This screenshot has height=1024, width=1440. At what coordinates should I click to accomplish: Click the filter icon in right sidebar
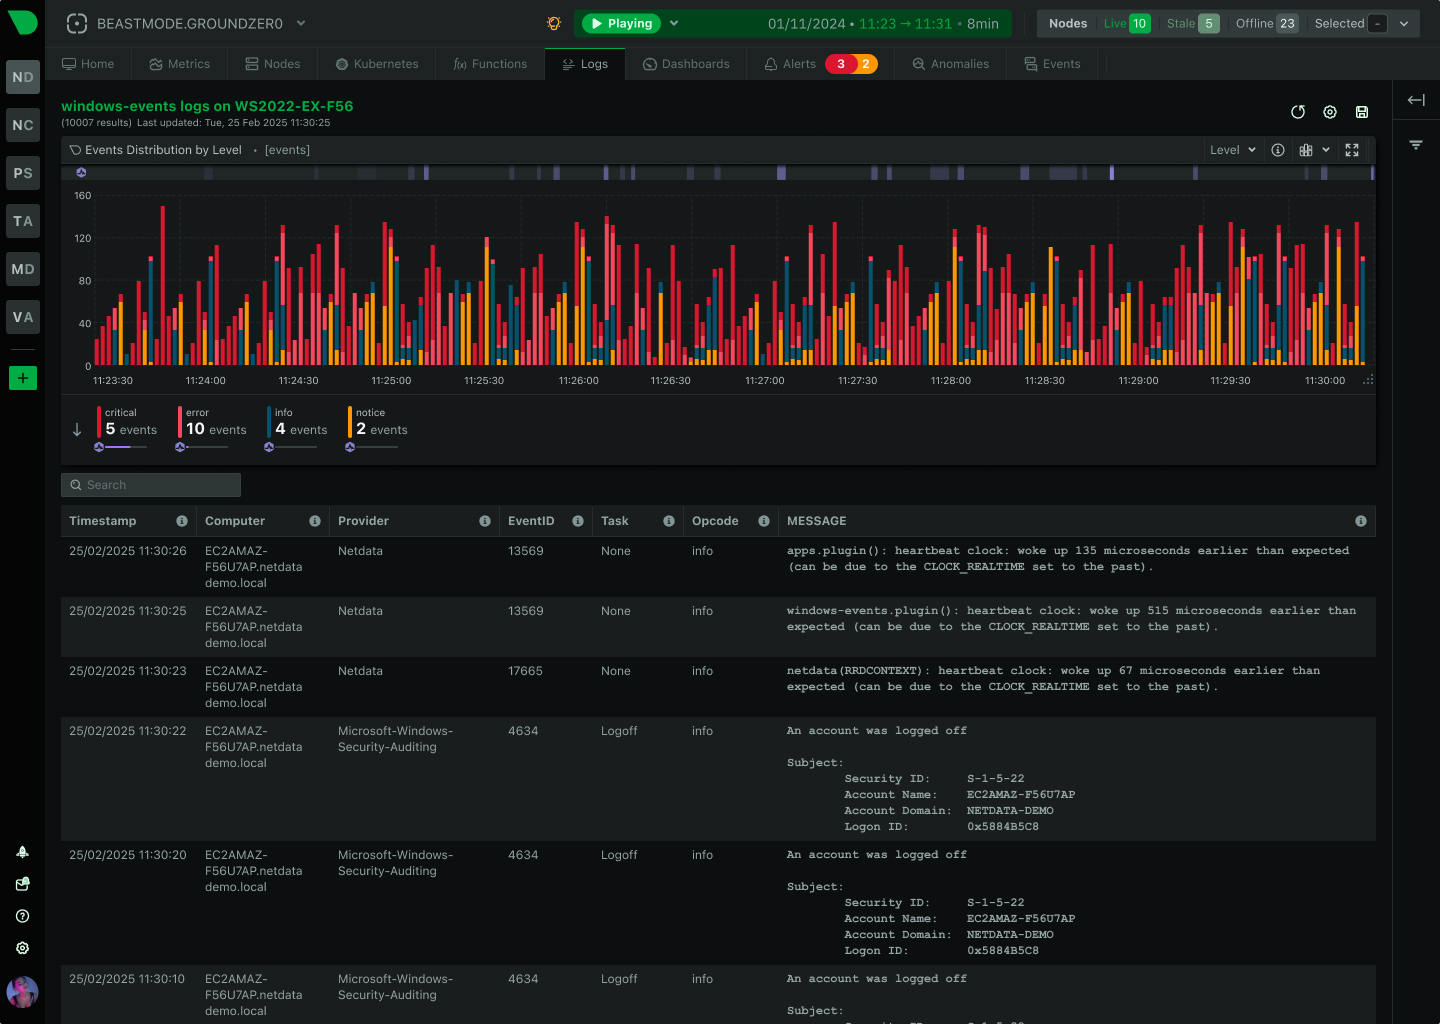click(1416, 145)
